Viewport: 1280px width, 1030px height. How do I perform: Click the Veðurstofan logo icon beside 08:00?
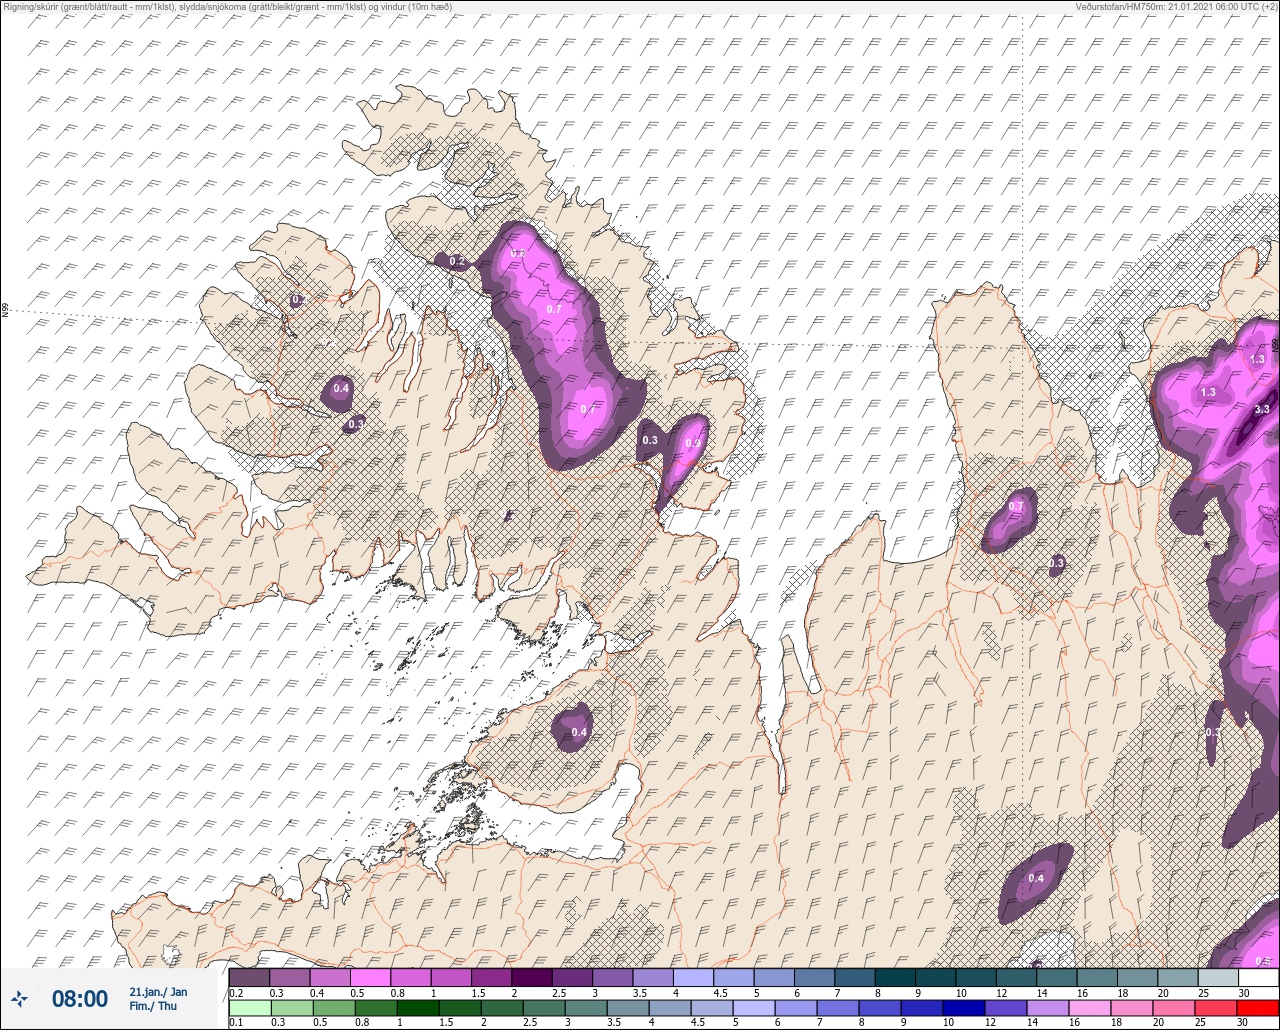tap(20, 998)
